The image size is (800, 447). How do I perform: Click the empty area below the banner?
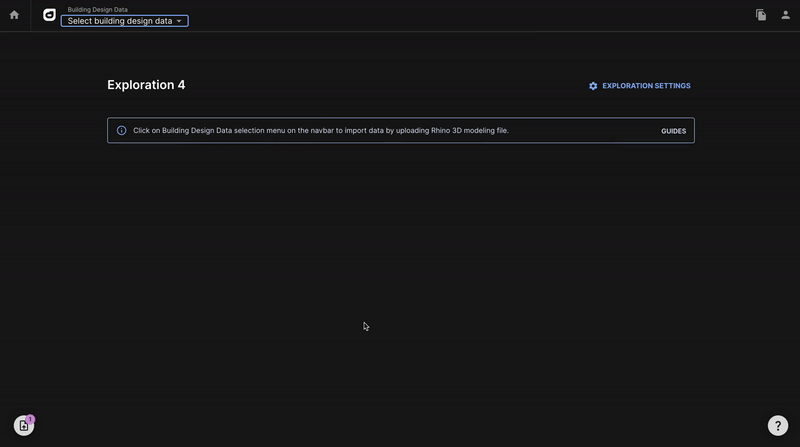[x=400, y=260]
